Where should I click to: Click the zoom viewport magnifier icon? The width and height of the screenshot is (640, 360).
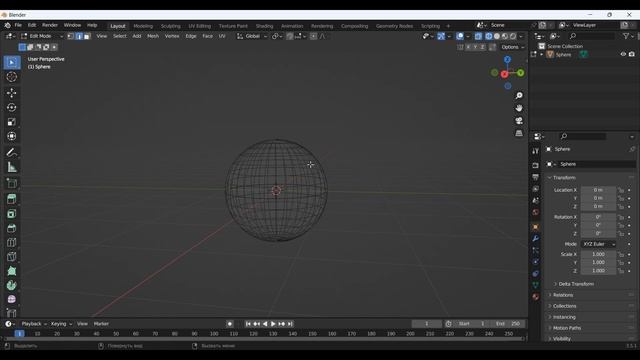pyautogui.click(x=519, y=96)
